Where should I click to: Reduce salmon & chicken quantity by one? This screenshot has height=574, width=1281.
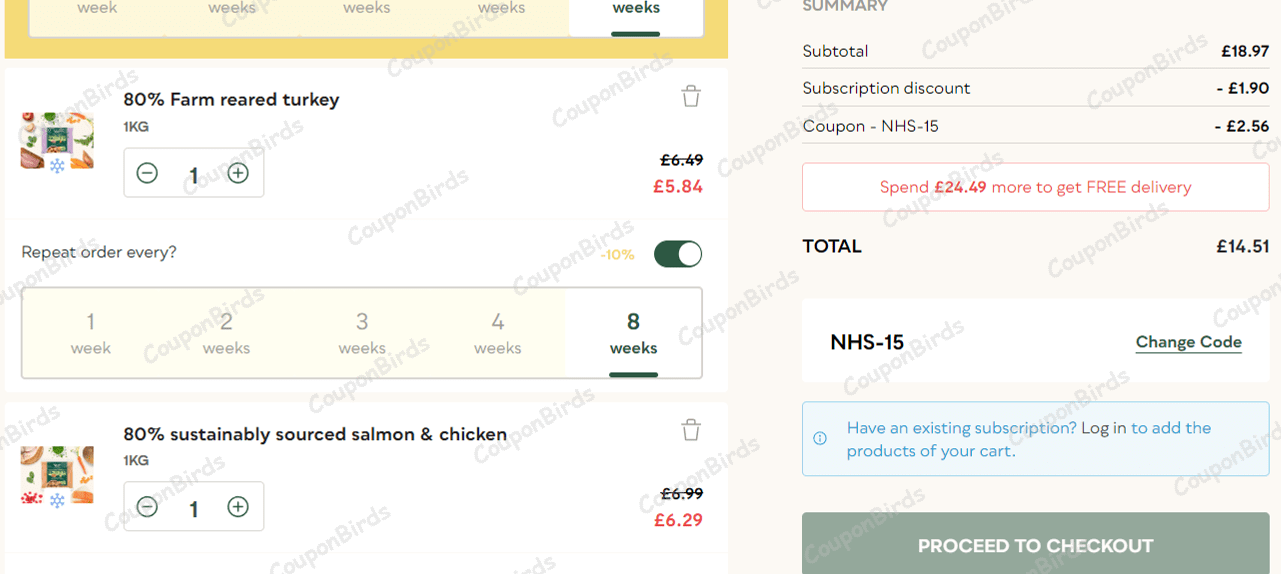[147, 507]
